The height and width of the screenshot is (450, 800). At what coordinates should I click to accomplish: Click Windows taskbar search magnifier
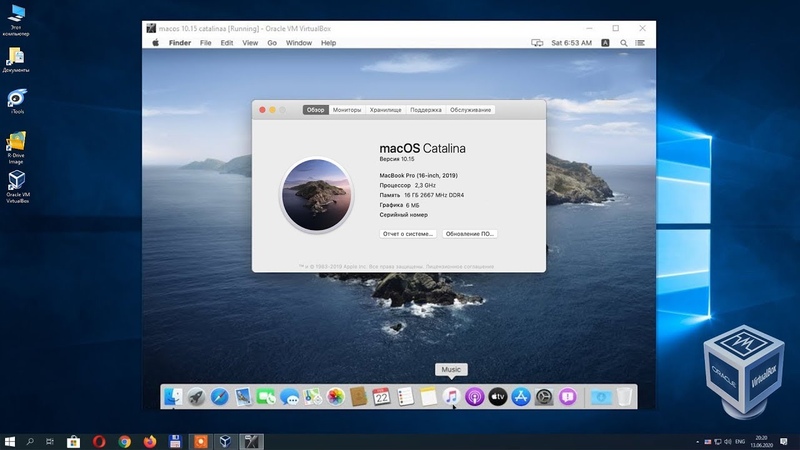coord(30,441)
